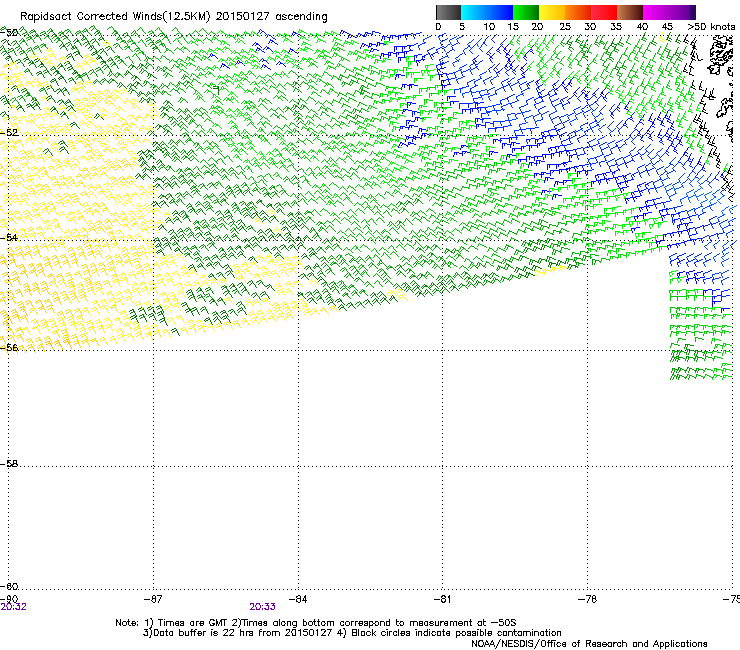Click the '-58' latitude label
The image size is (740, 650).
click(9, 464)
